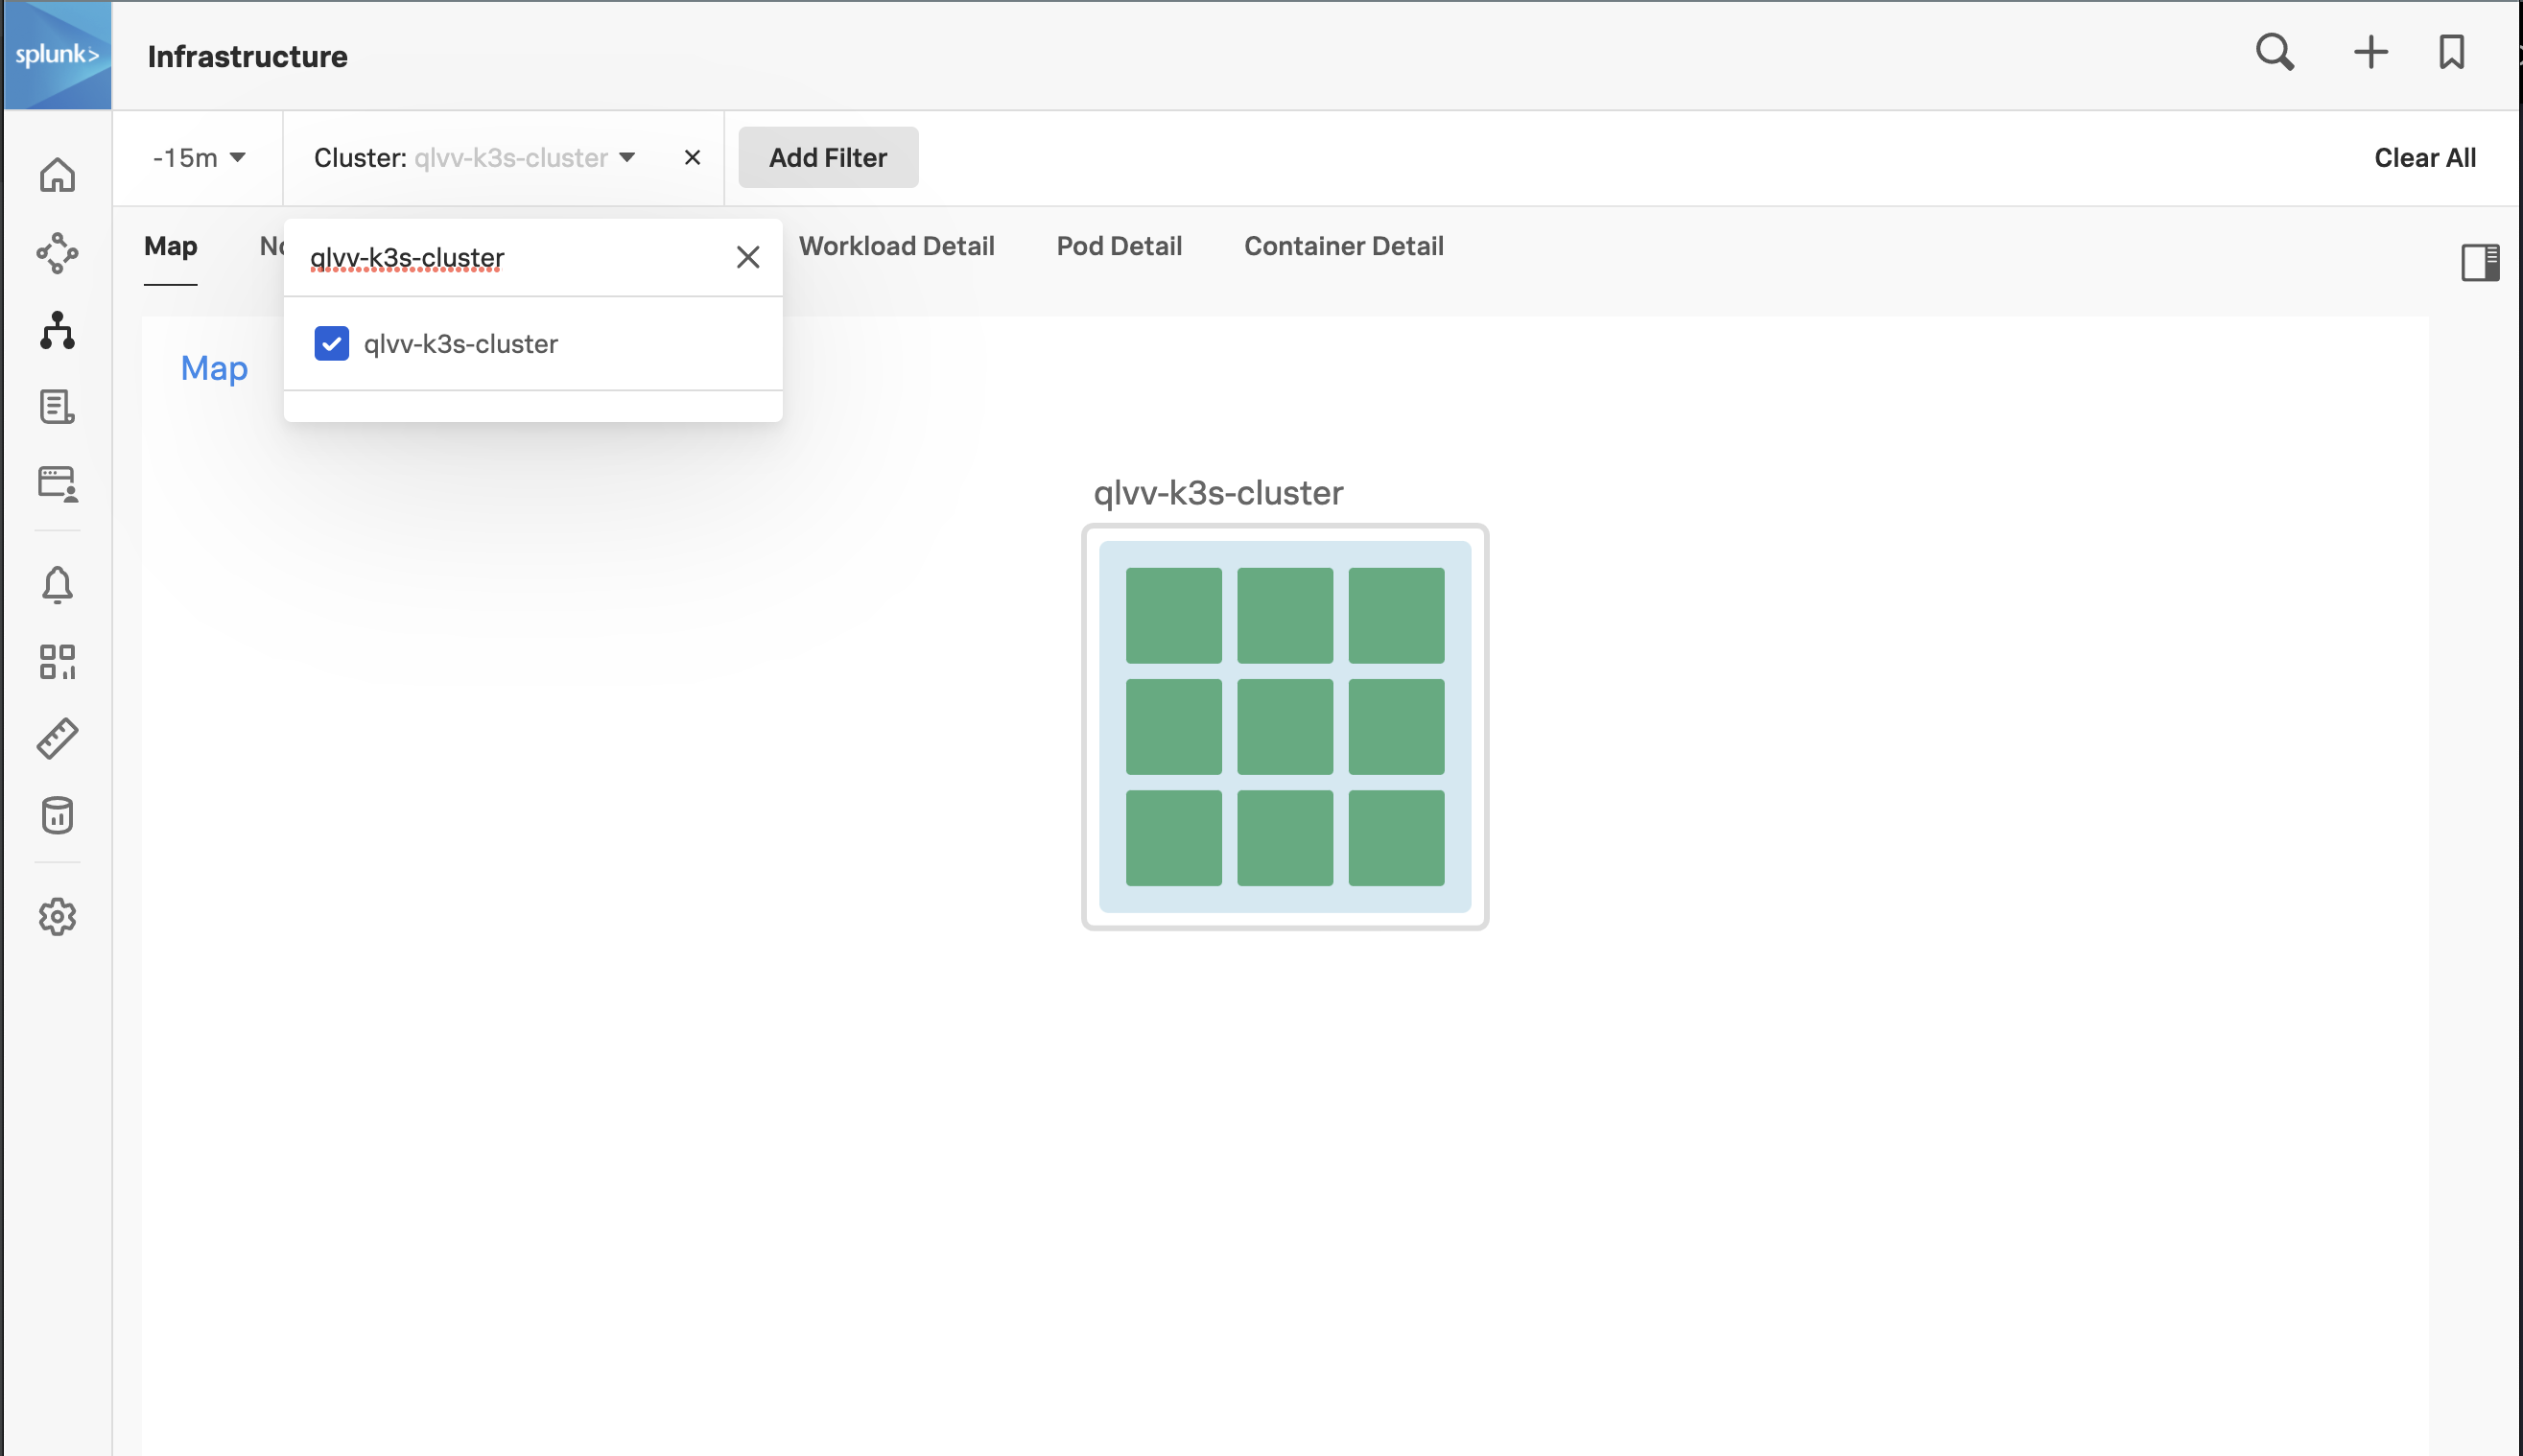Open the Metric Finder ruler icon
The image size is (2523, 1456).
tap(57, 738)
